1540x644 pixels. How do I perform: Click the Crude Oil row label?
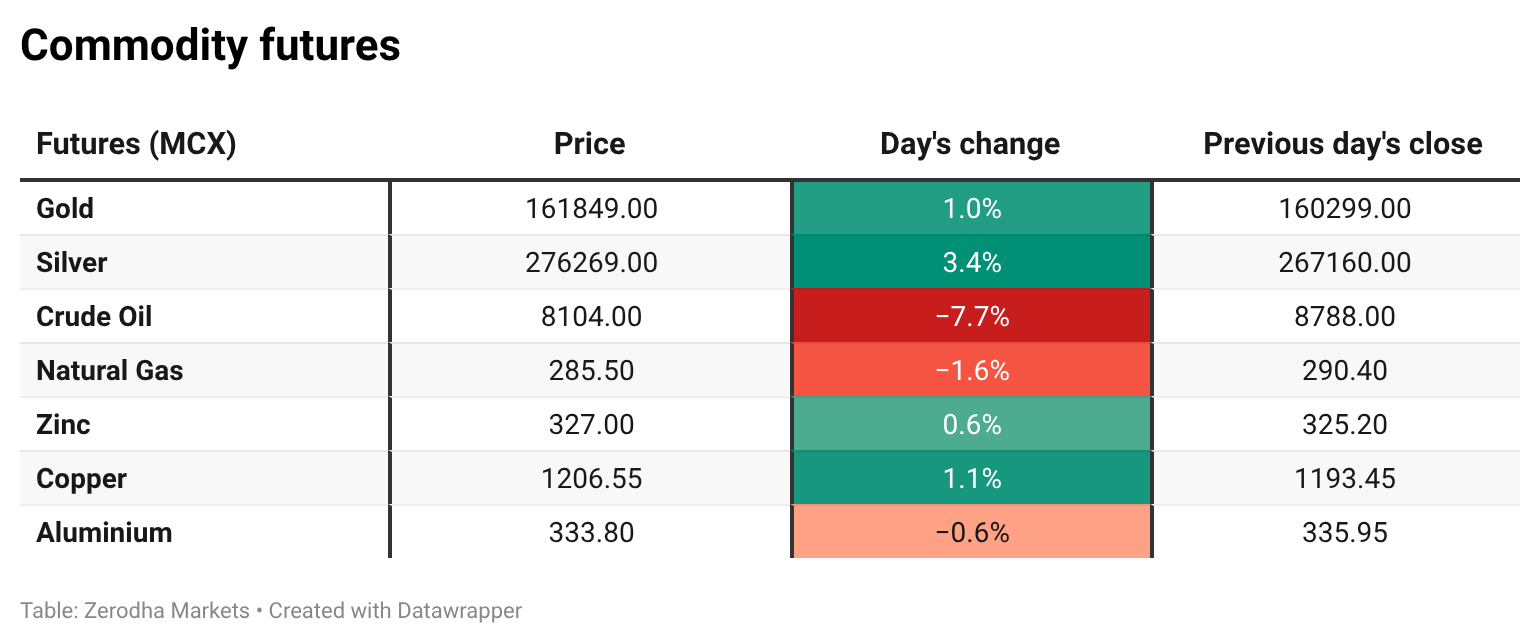94,317
